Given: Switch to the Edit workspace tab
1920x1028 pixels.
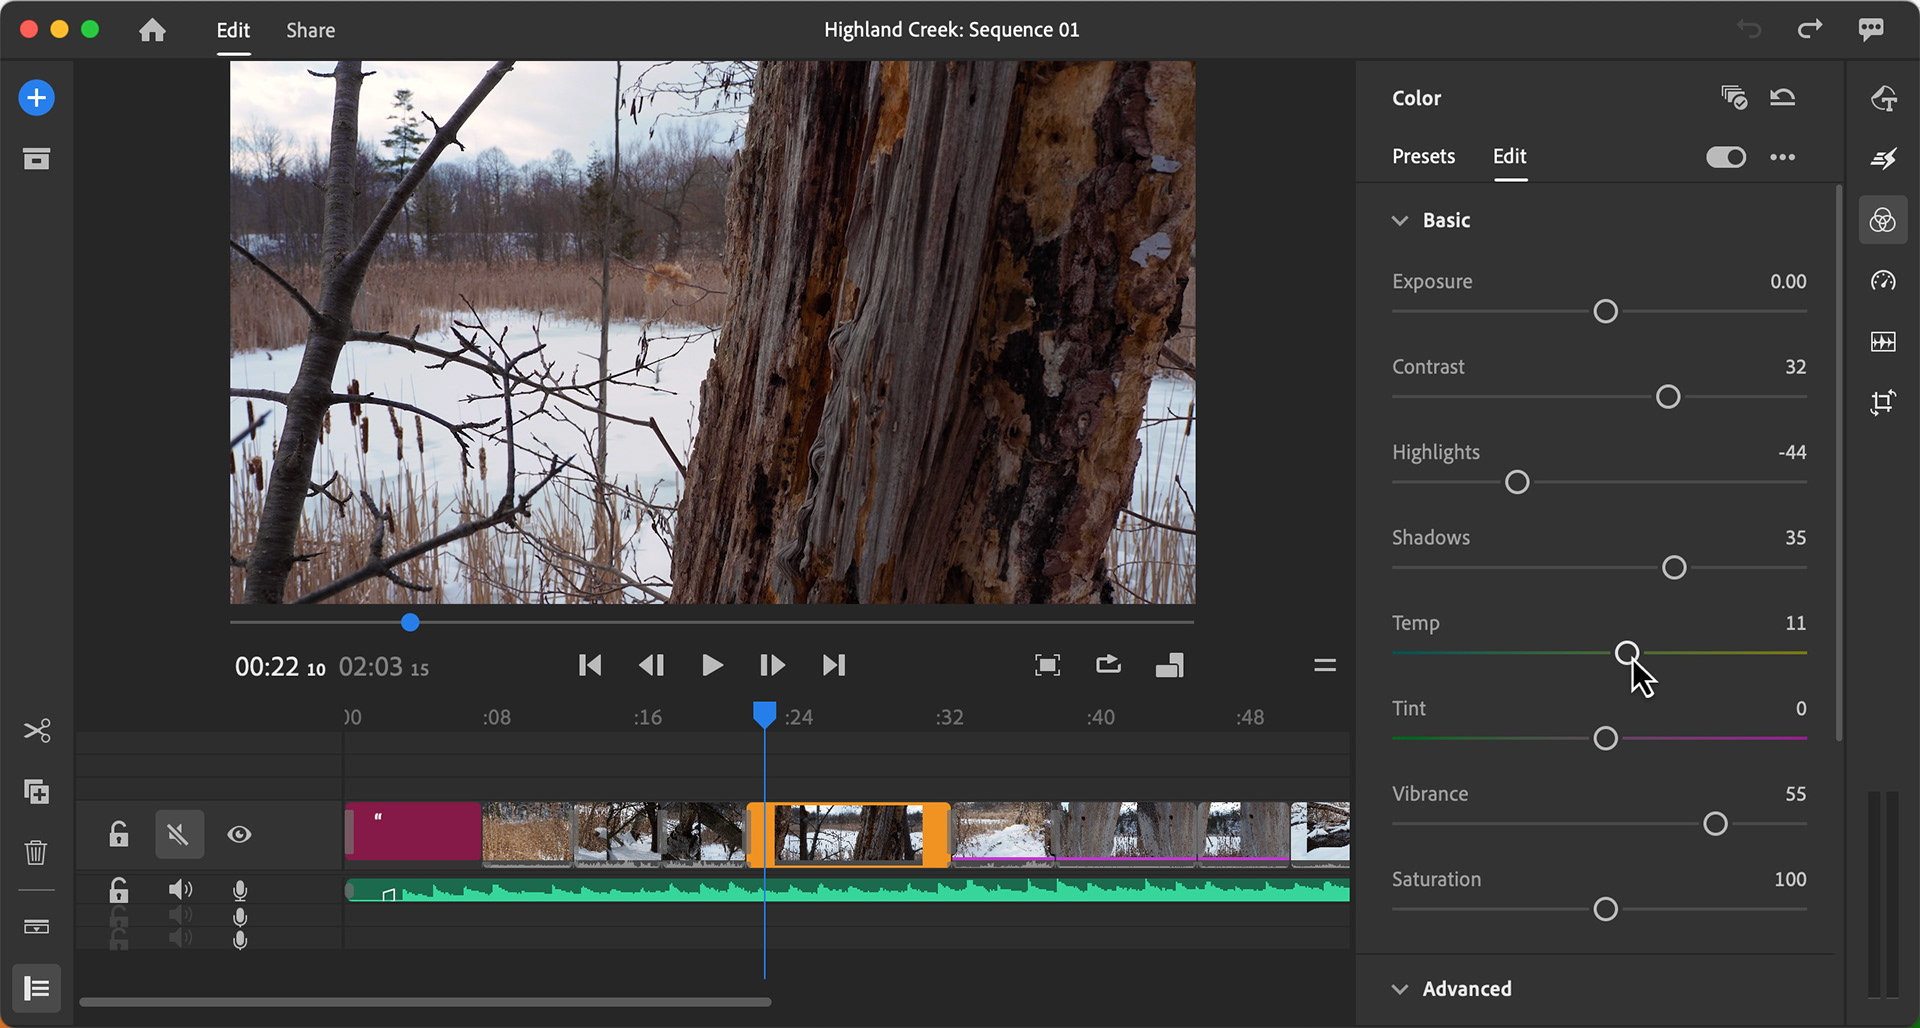Looking at the screenshot, I should [x=233, y=30].
